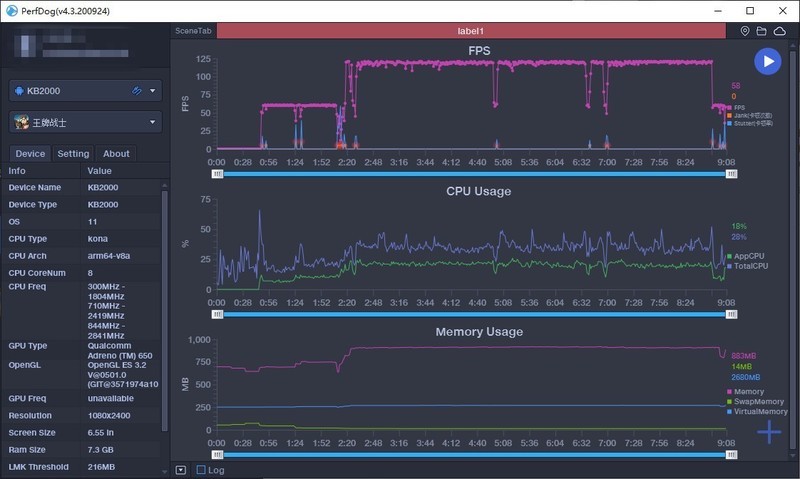This screenshot has height=479, width=800.
Task: Switch to the Setting tab
Action: click(x=73, y=154)
